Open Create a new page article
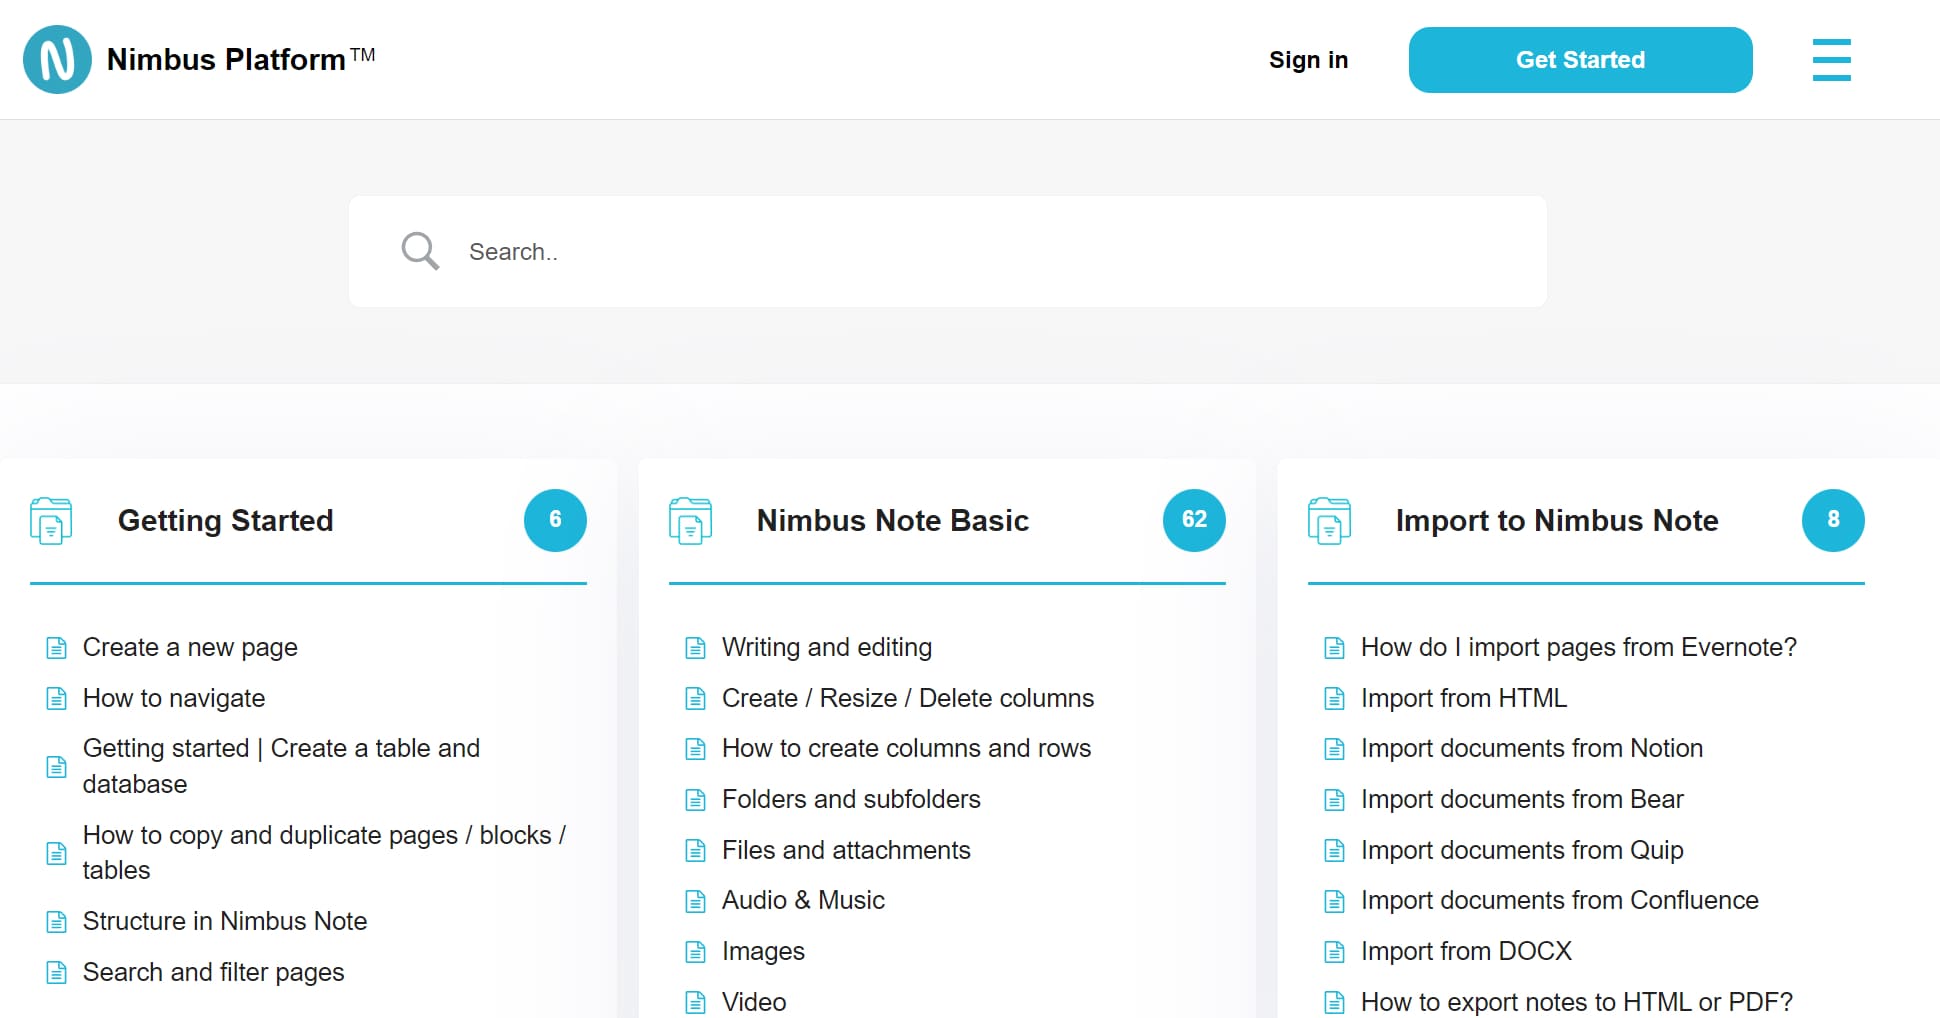Viewport: 1940px width, 1018px height. 190,648
